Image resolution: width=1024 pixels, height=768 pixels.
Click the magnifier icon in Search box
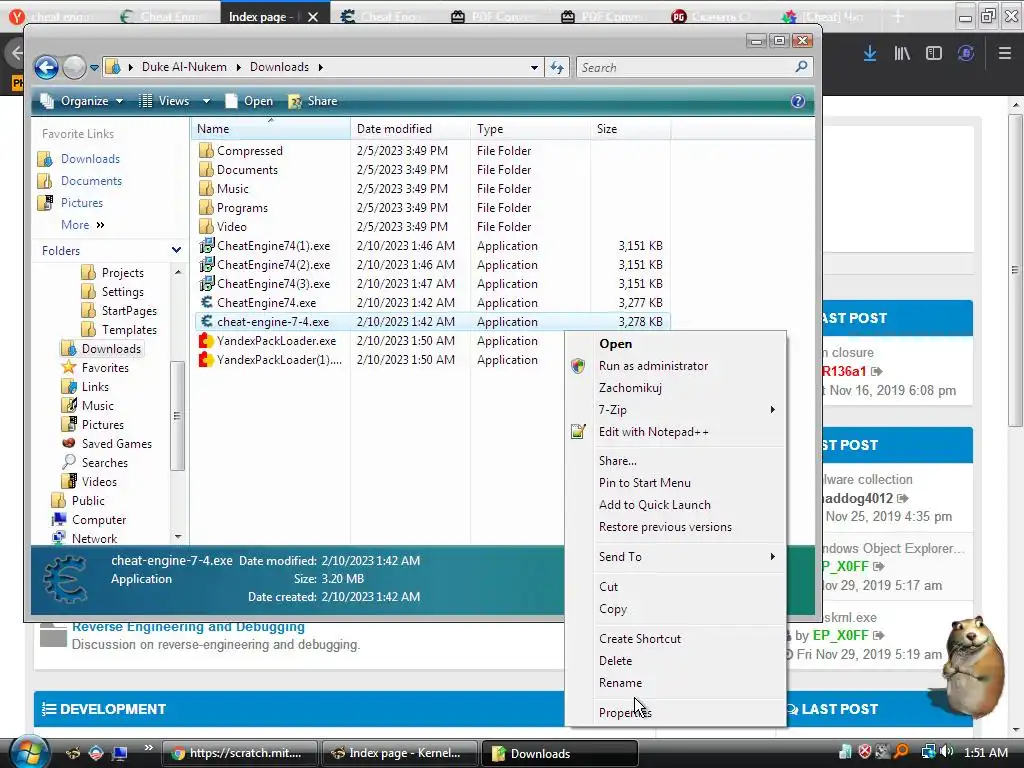801,67
